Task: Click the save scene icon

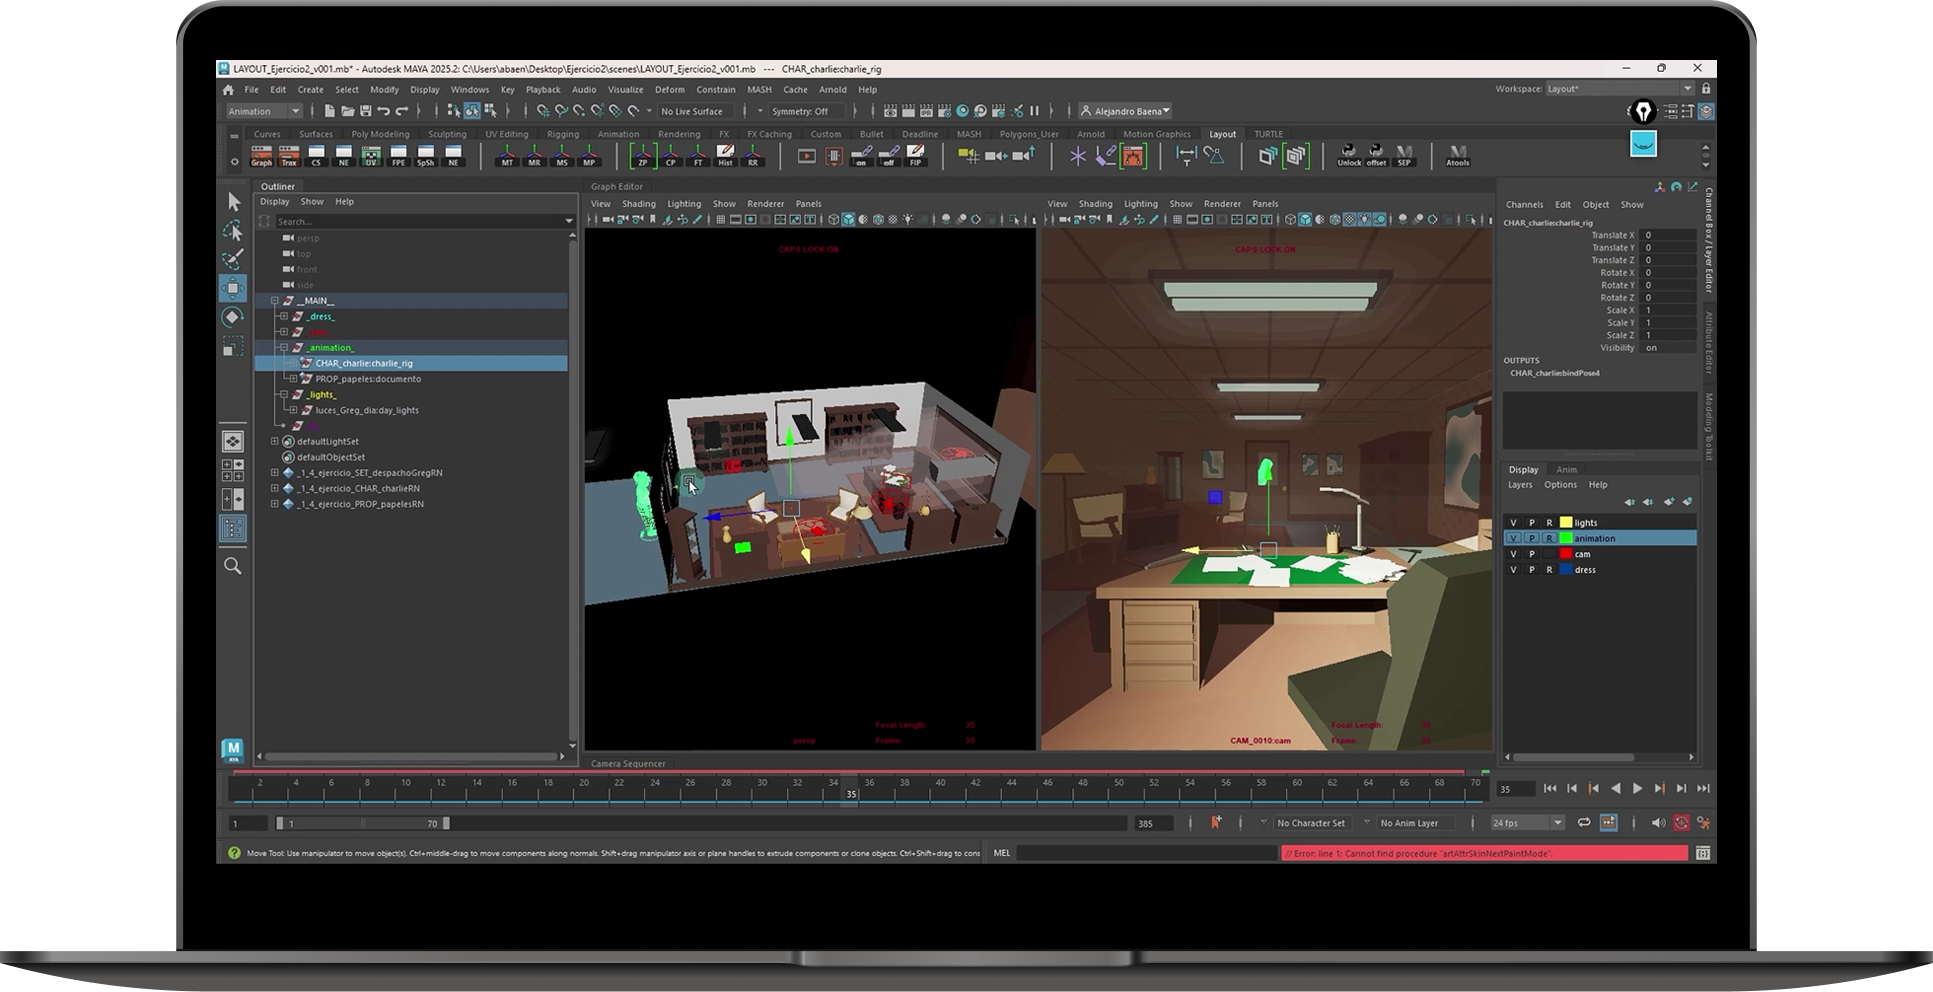Action: click(365, 111)
